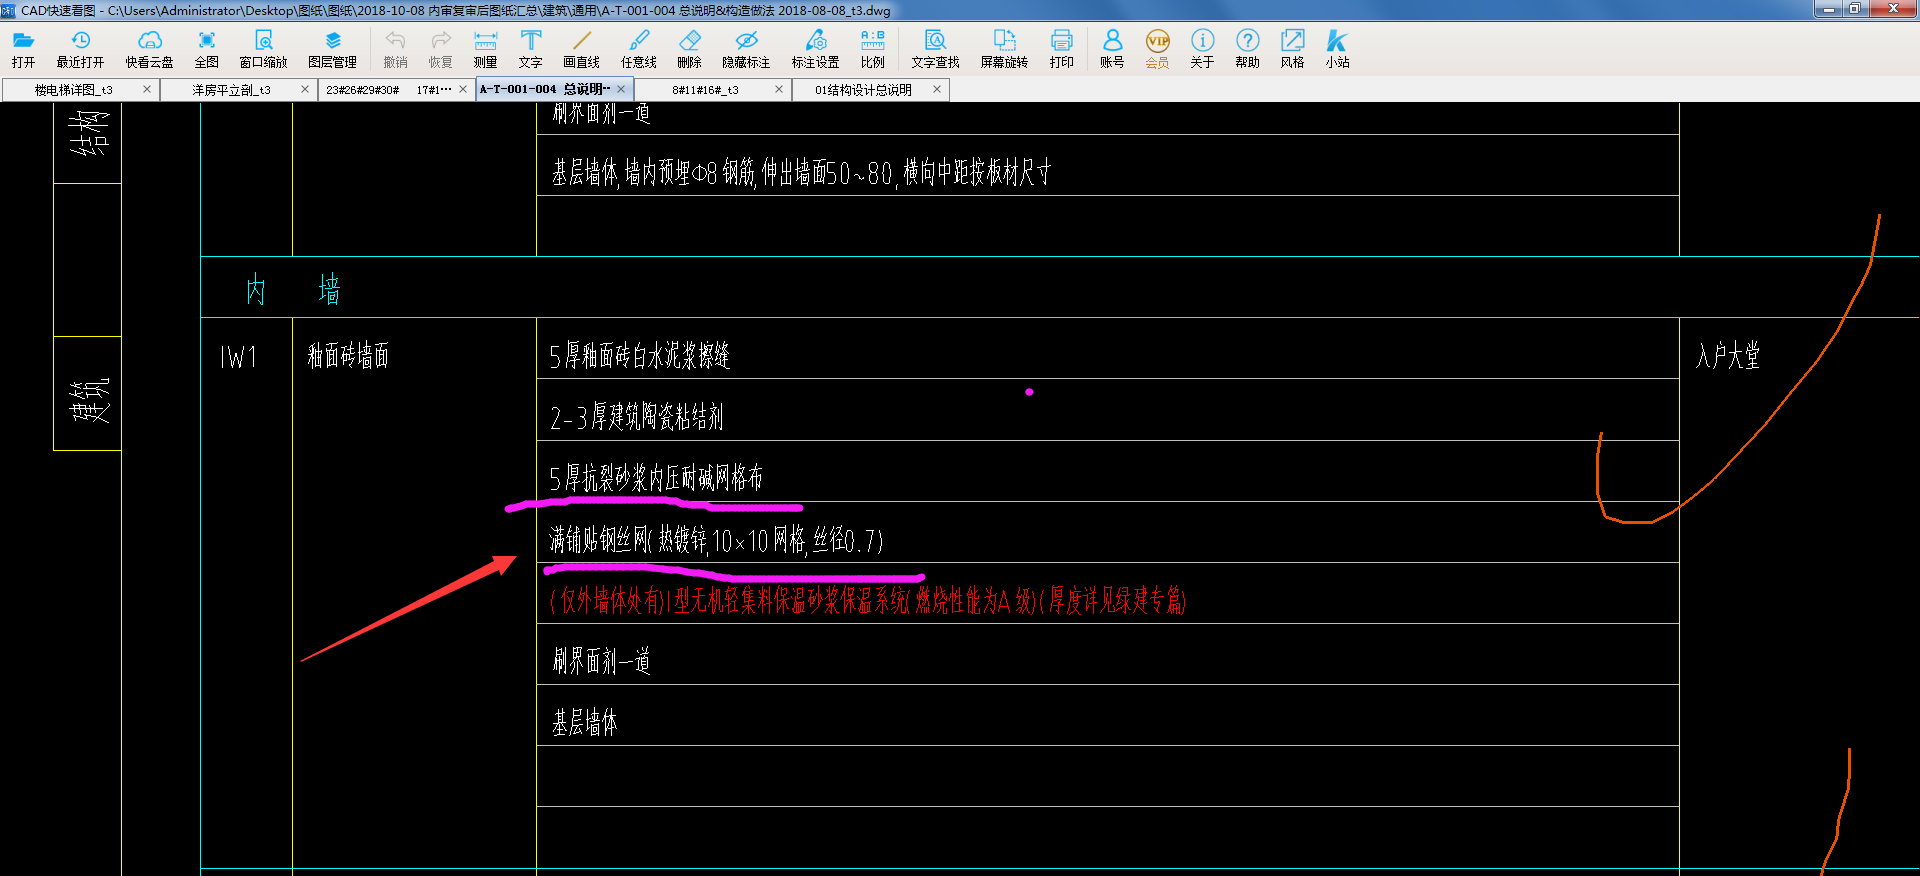
Task: Close the A-T-001-004 总说明 tab
Action: point(621,89)
